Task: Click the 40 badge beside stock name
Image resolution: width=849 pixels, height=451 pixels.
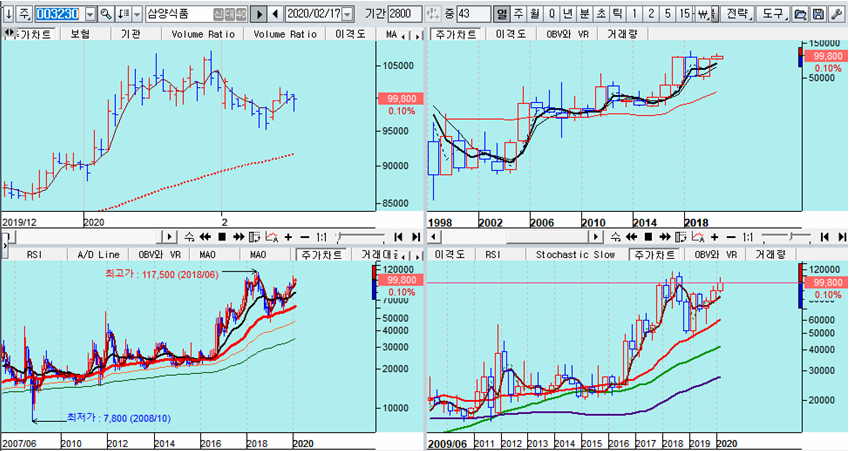Action: click(240, 14)
